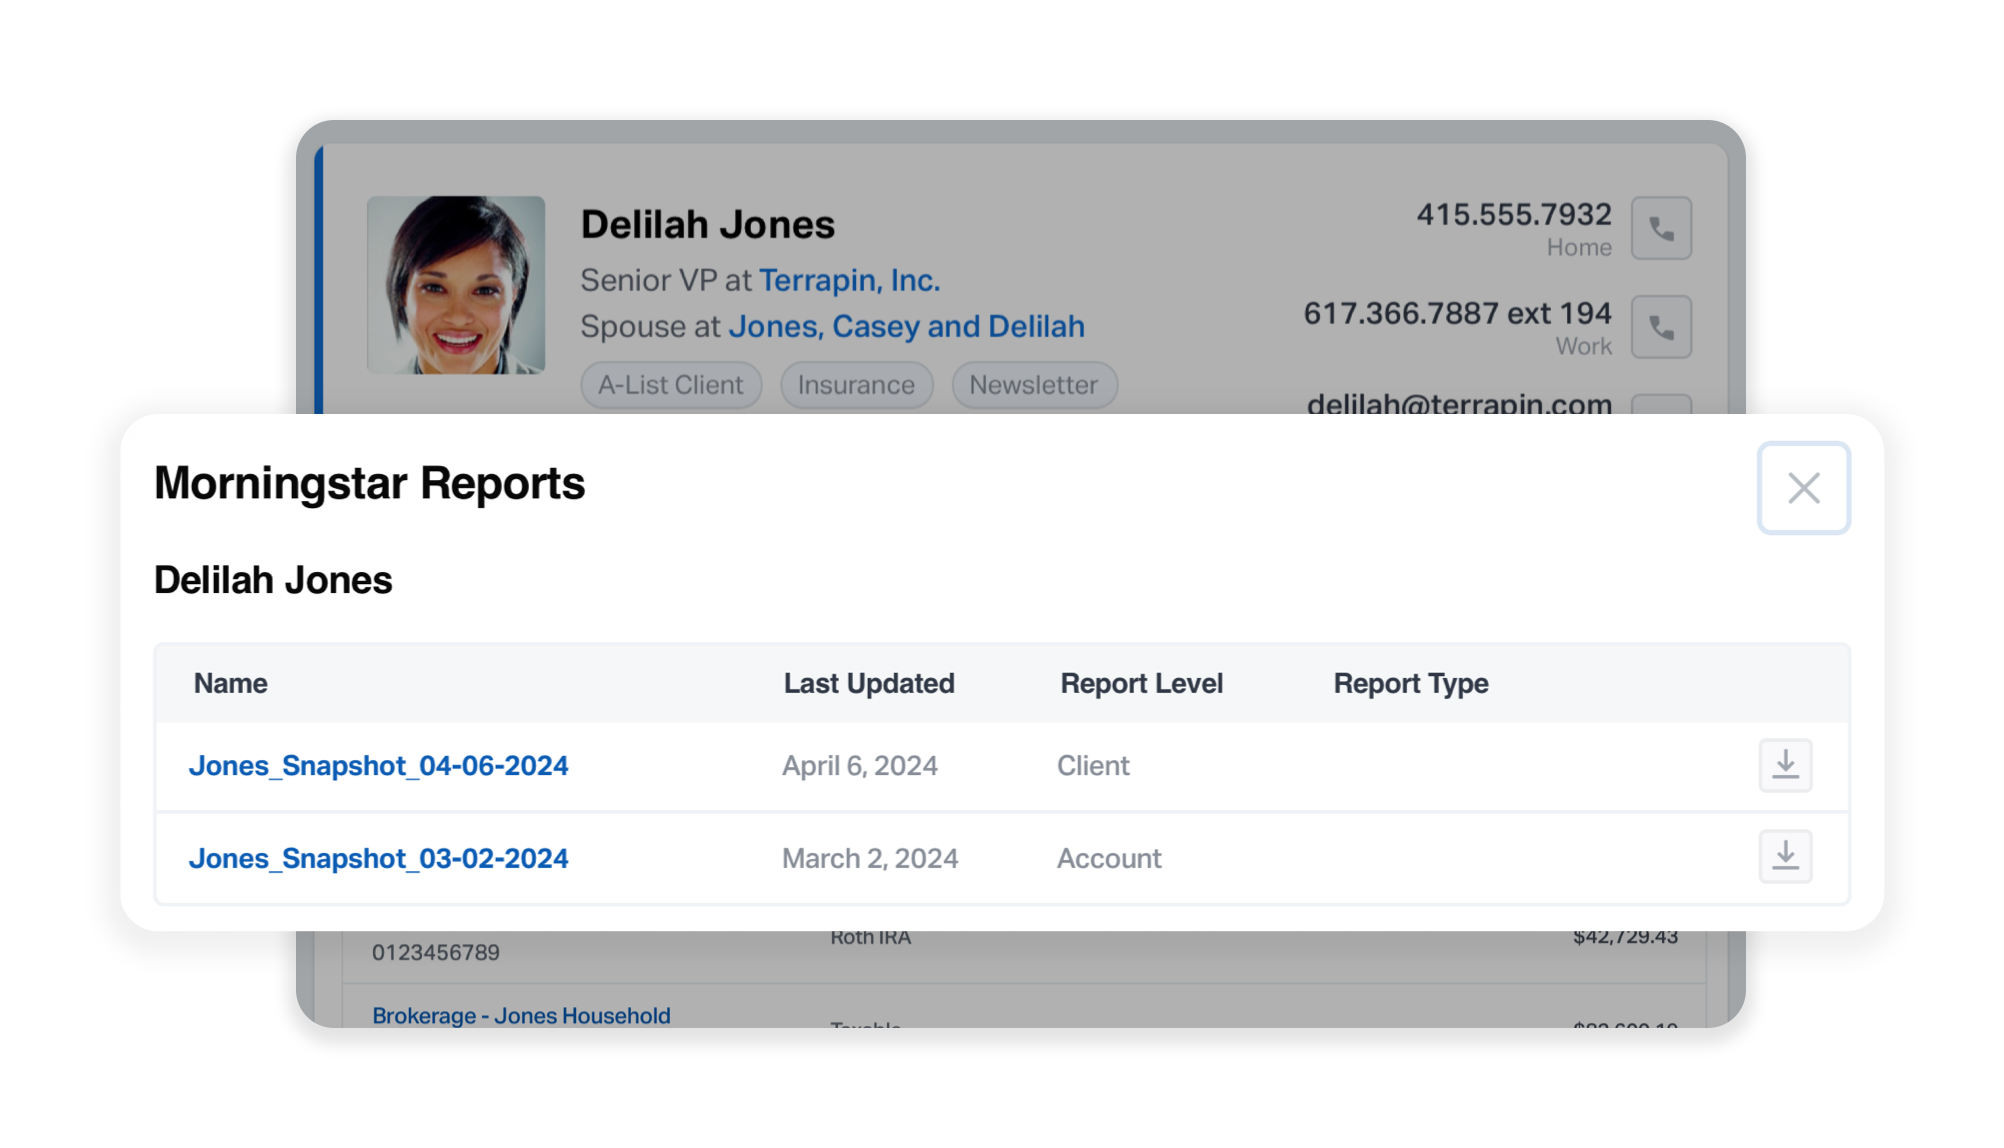The image size is (2004, 1148).
Task: Open the Terrapin, Inc. company link
Action: point(849,280)
